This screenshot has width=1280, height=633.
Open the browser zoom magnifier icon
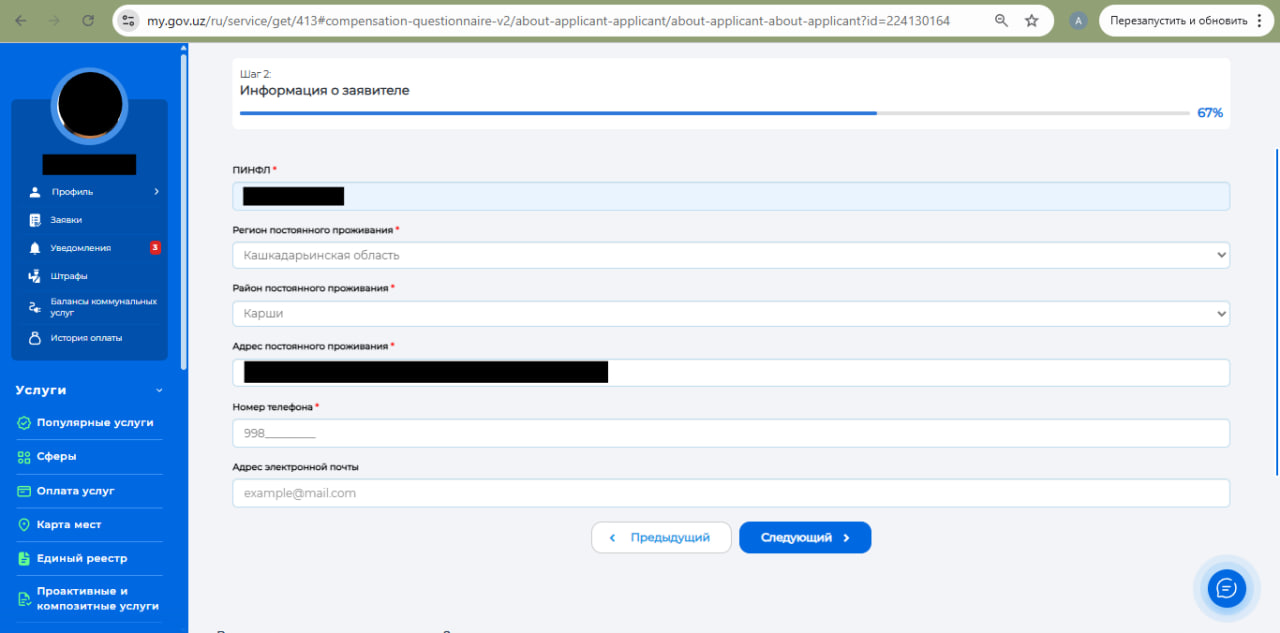point(1001,20)
